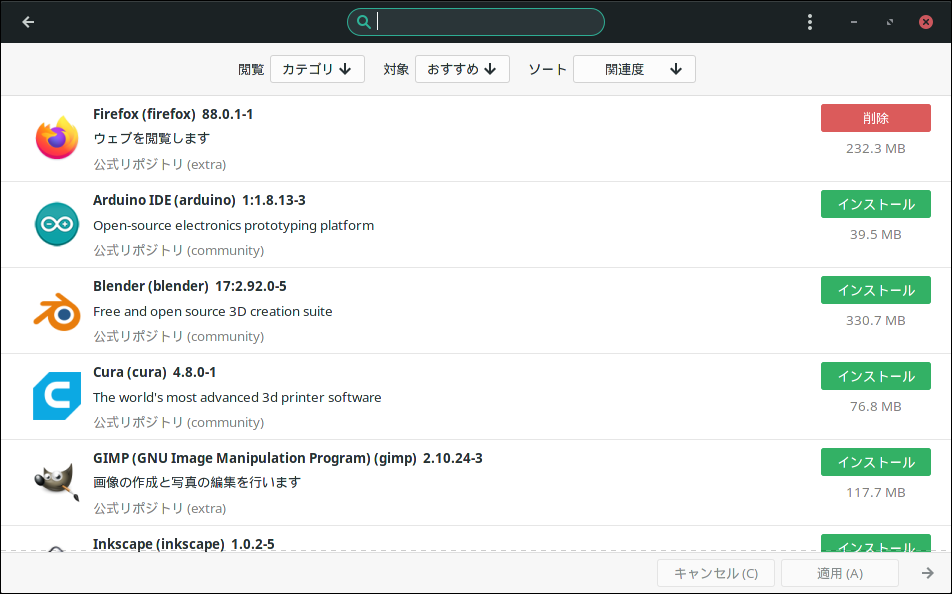Click Arduino's 公式リポジトリ (community) label
Image resolution: width=952 pixels, height=594 pixels.
click(x=178, y=250)
